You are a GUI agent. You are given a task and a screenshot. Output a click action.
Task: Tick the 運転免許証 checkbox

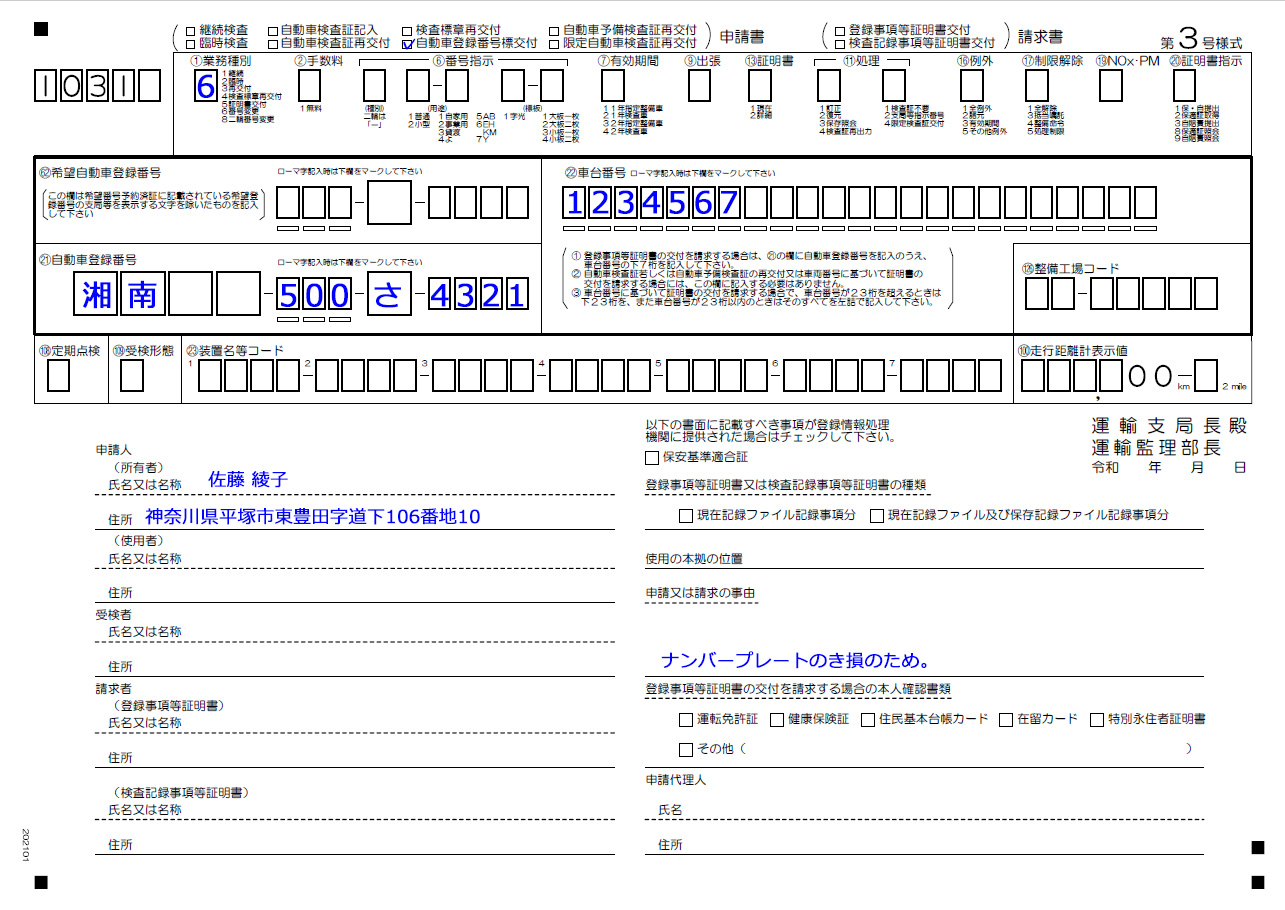point(685,719)
